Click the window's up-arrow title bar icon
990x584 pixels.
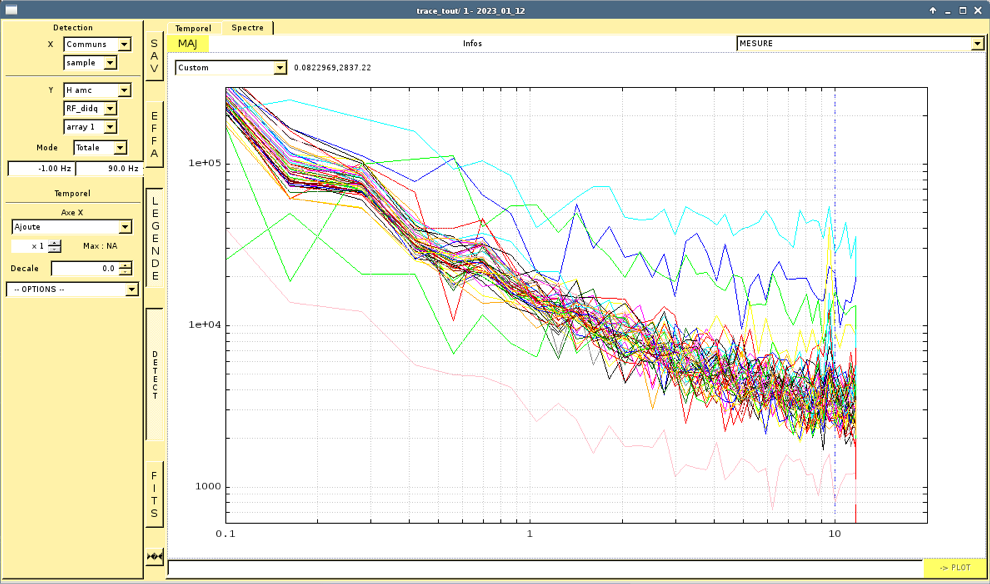click(x=932, y=11)
